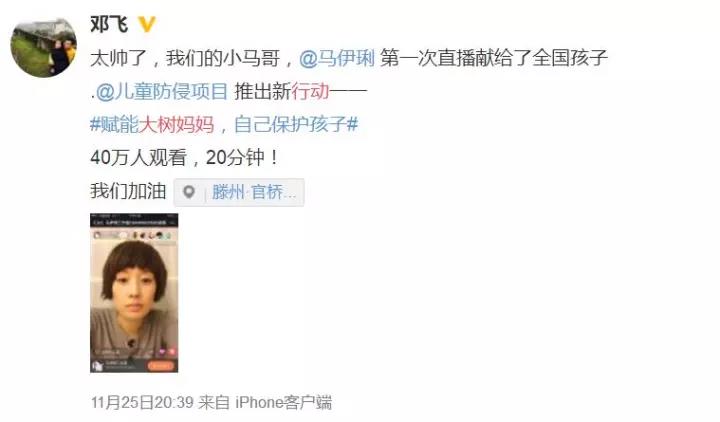Click the text line 40万人观看,20分钟!

[184, 158]
